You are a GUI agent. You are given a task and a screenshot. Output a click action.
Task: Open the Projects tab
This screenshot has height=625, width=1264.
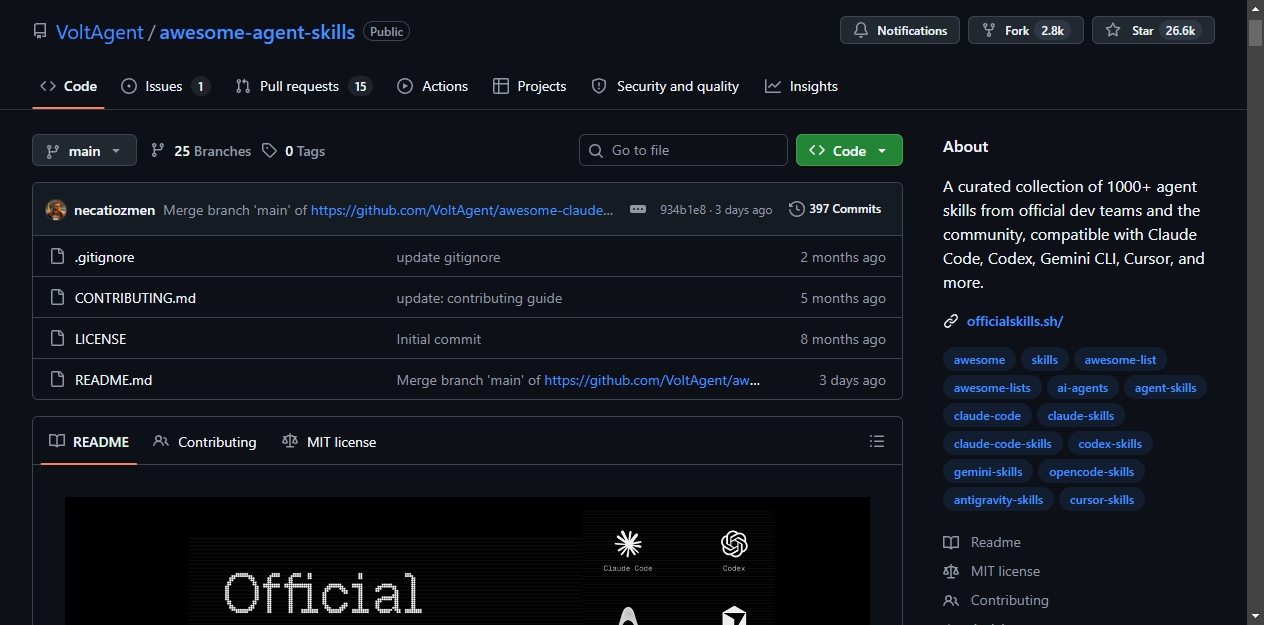tap(530, 86)
